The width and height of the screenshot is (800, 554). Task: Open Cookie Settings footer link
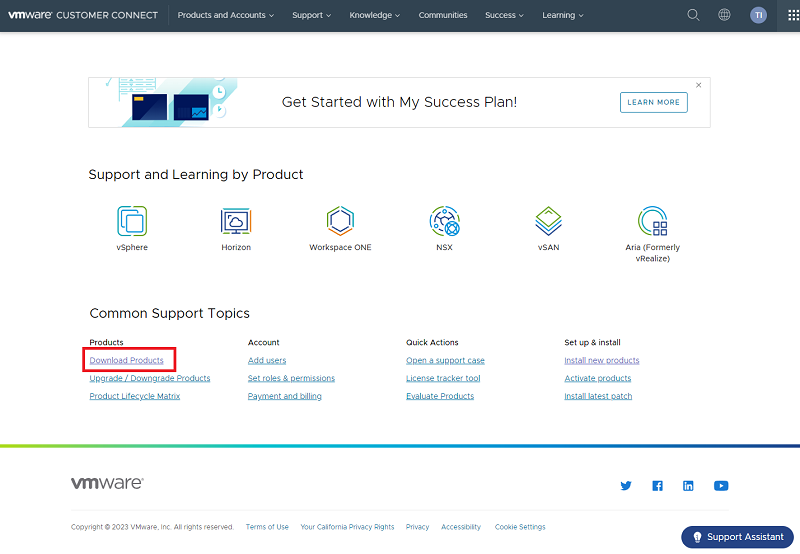[520, 527]
